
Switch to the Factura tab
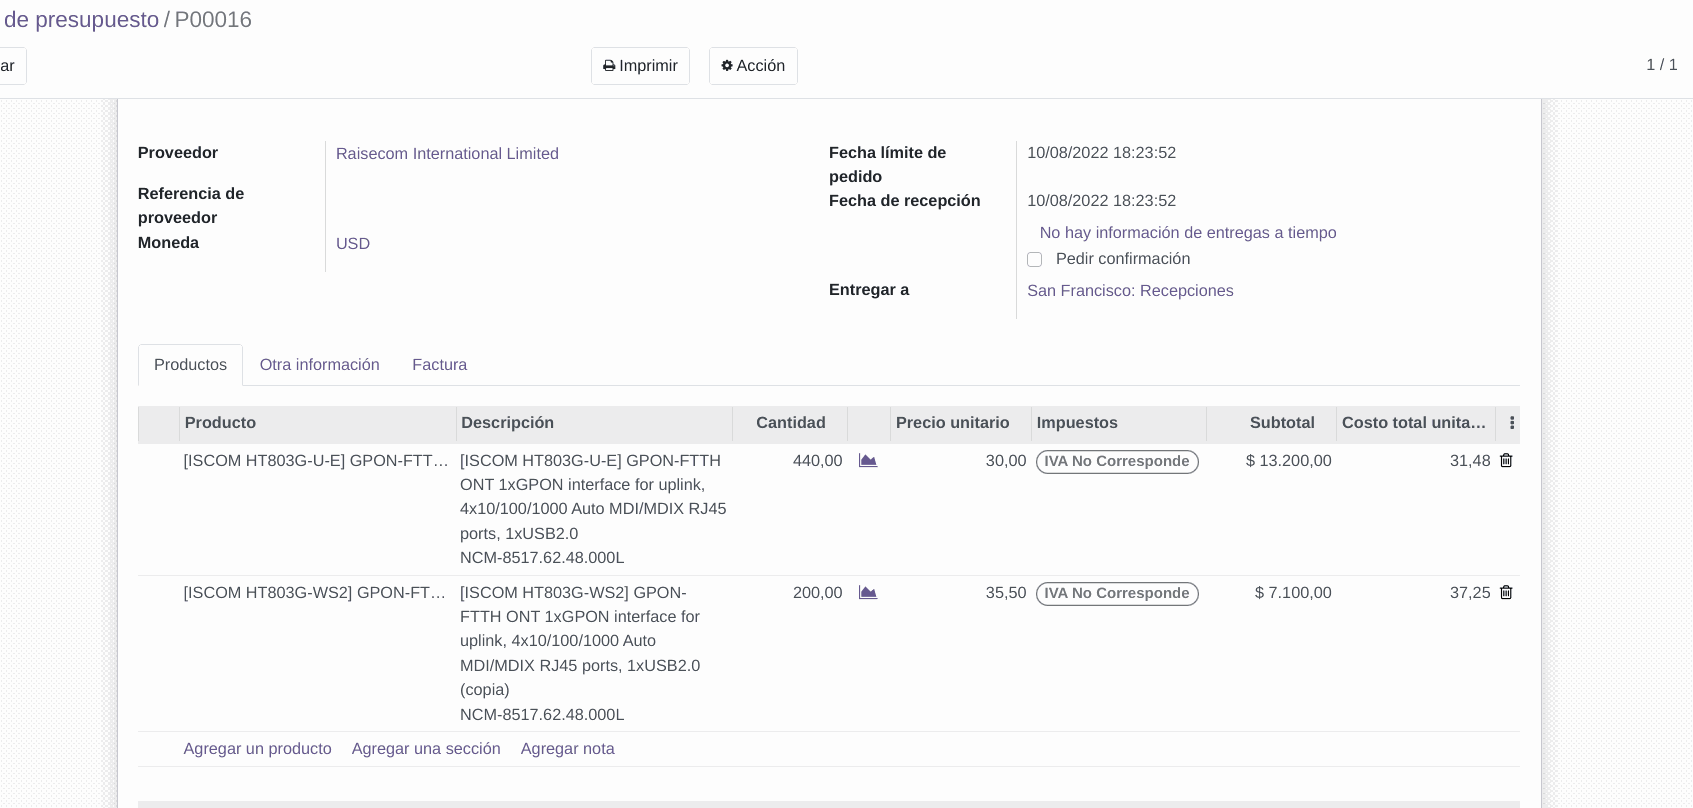click(x=440, y=365)
